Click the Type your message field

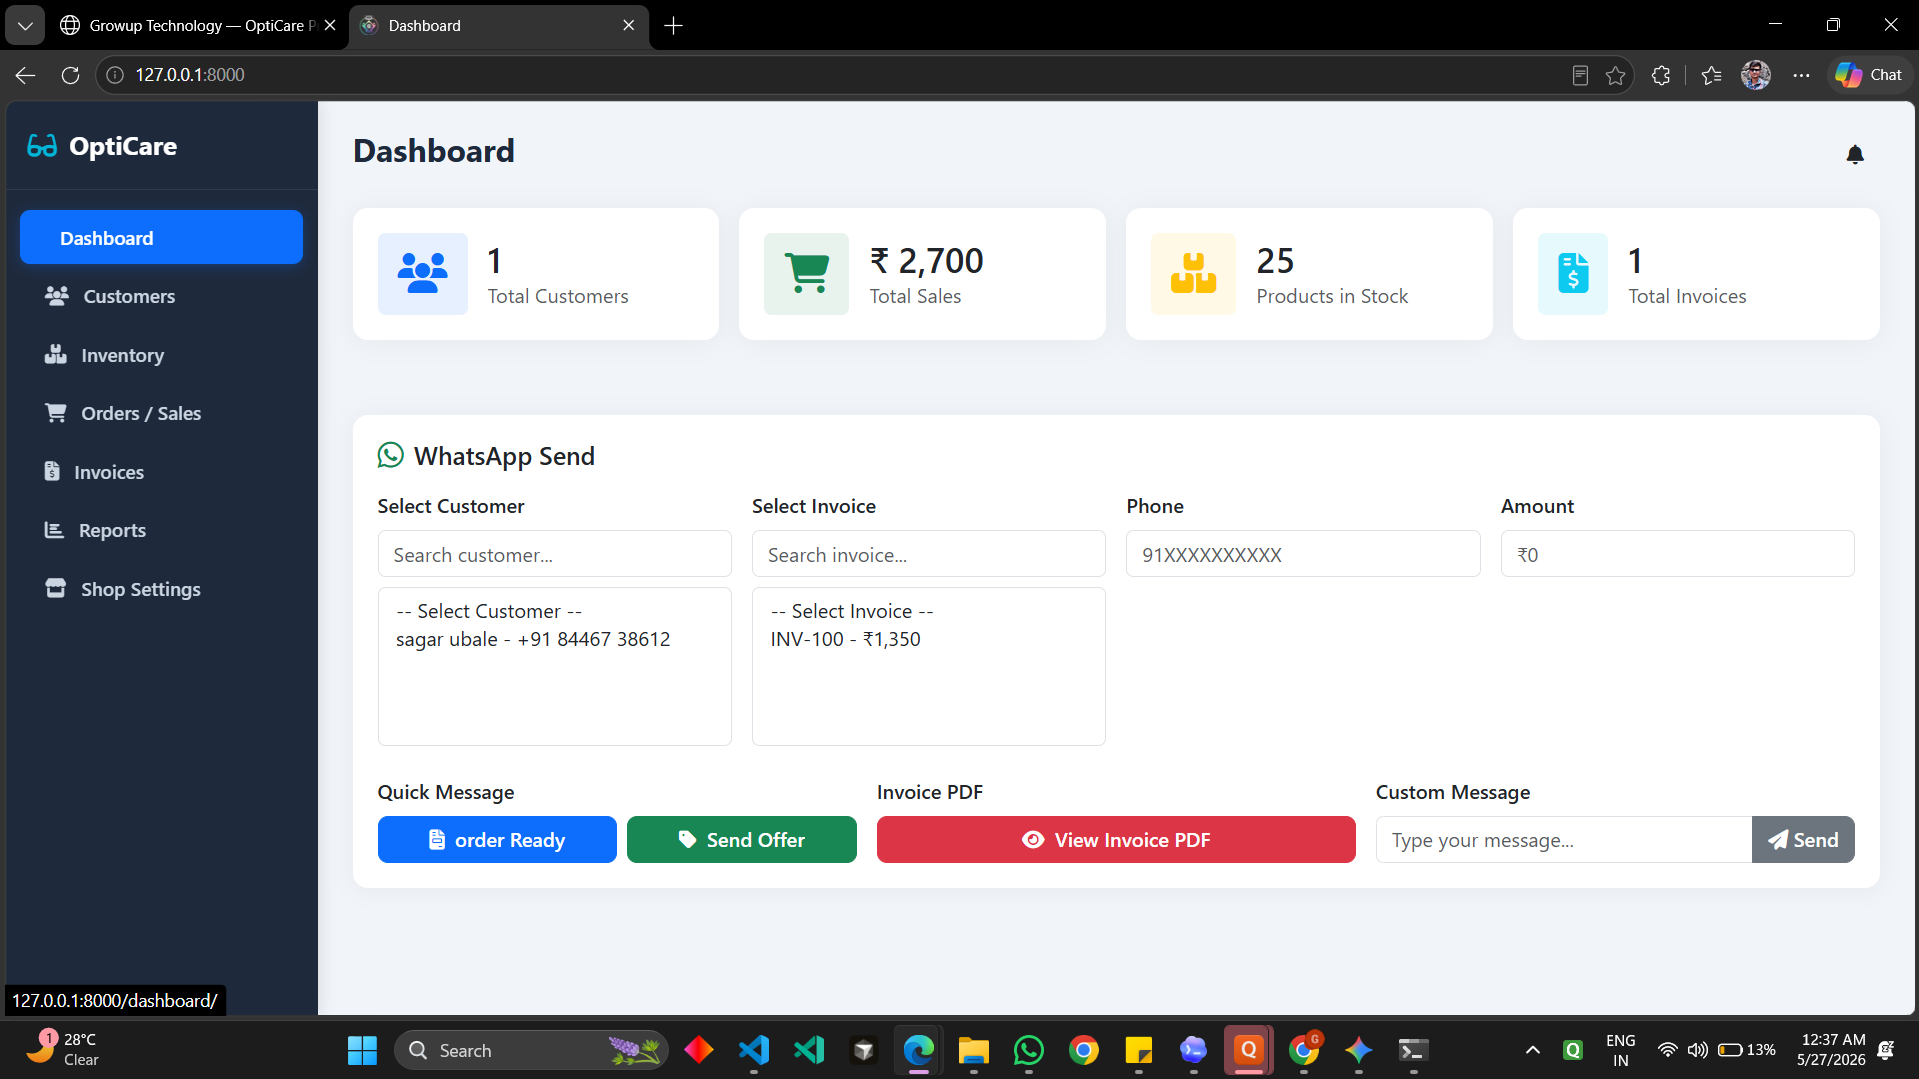pyautogui.click(x=1563, y=840)
